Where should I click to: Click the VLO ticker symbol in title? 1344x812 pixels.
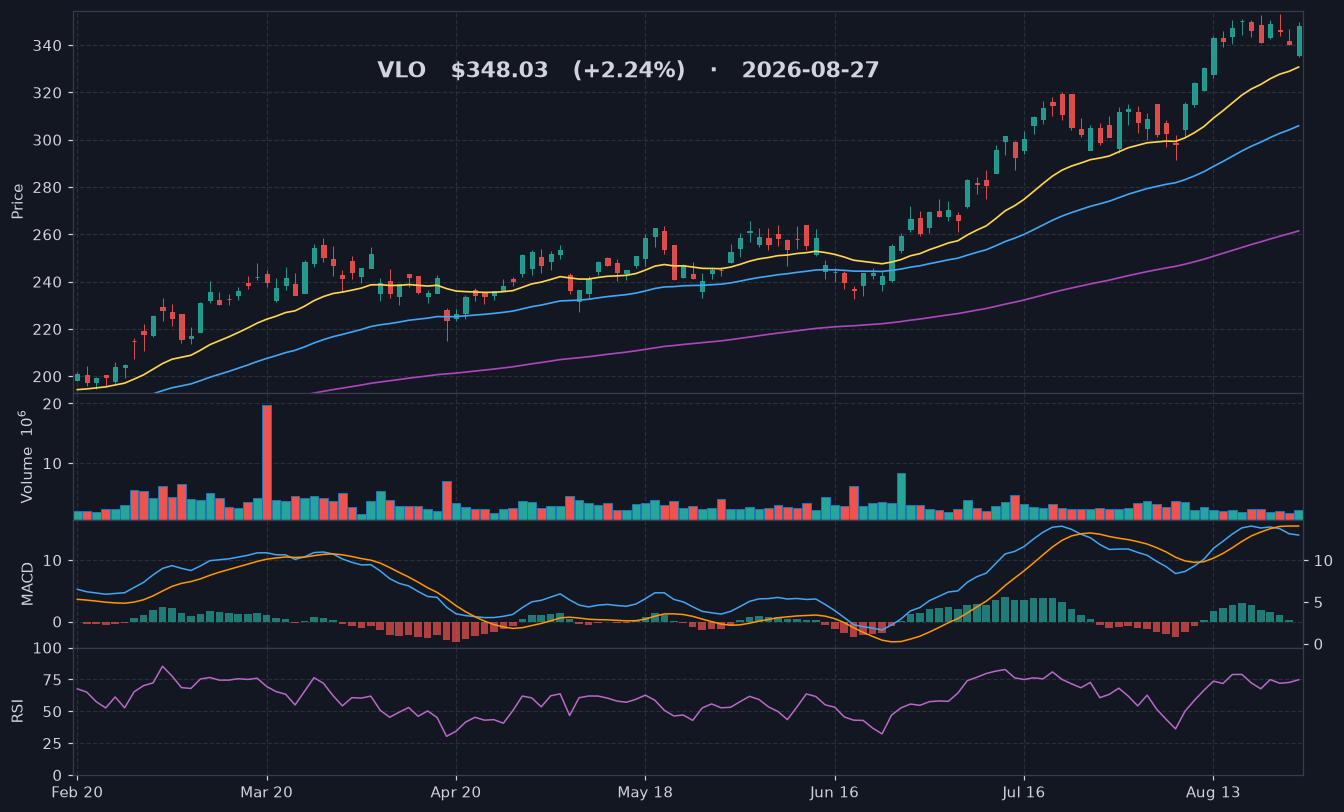point(401,71)
